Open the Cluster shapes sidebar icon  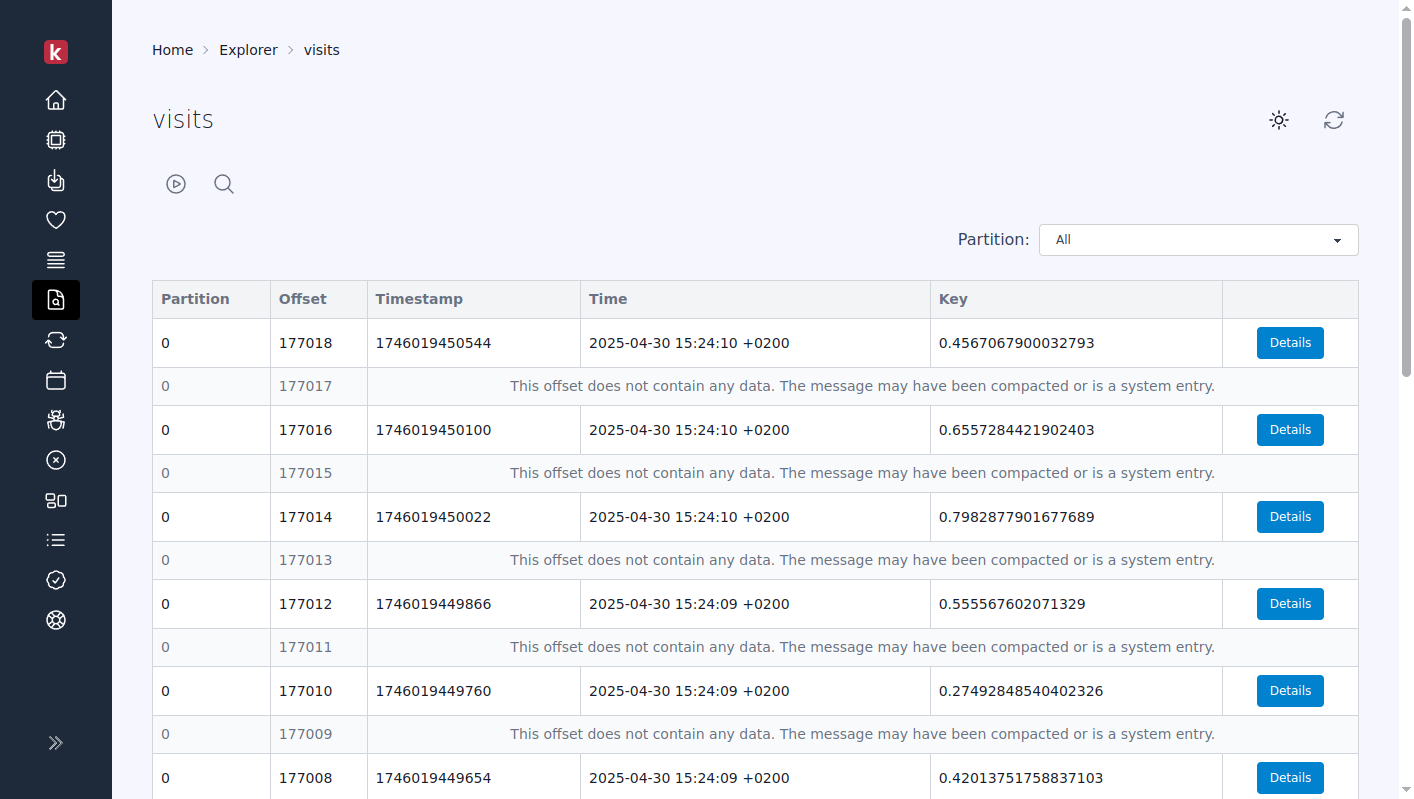56,500
